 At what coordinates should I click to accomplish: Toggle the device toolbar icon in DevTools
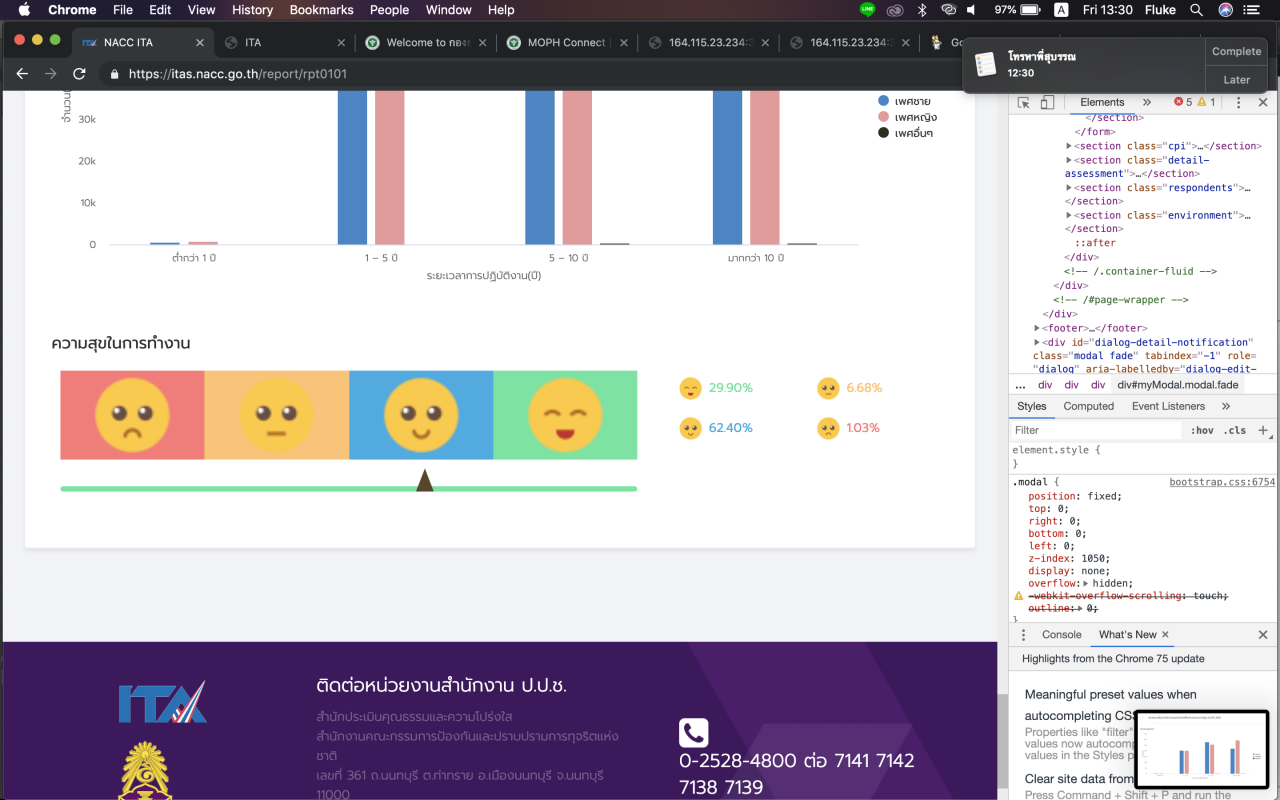pyautogui.click(x=1047, y=102)
